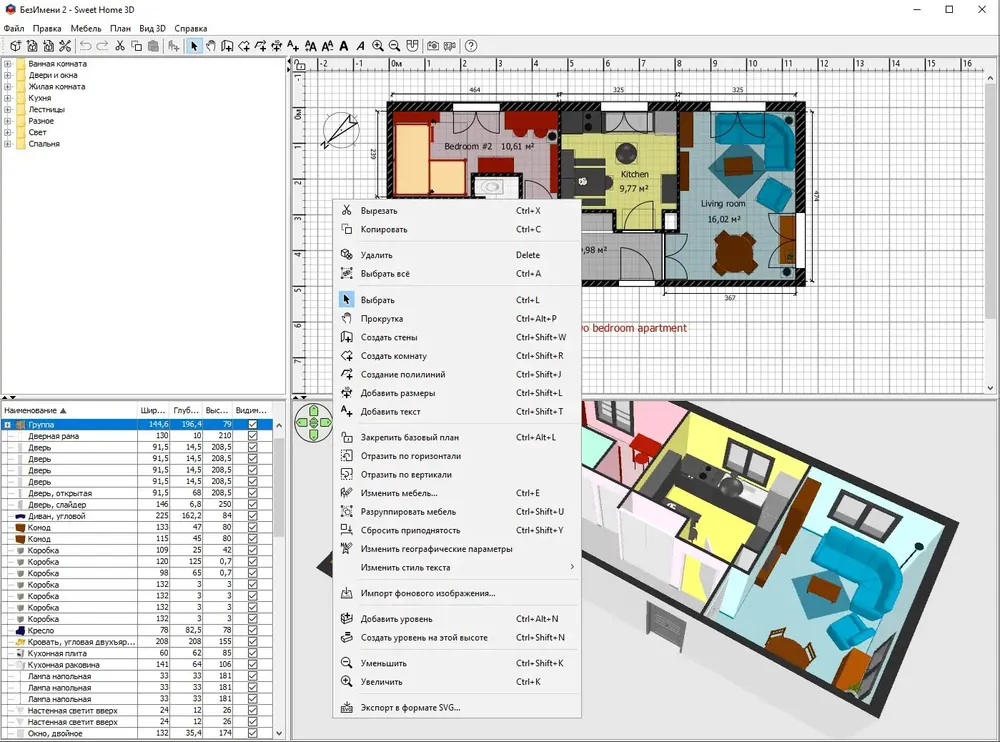This screenshot has width=1000, height=742.
Task: Toggle visibility checkbox for Кресло row
Action: 253,630
